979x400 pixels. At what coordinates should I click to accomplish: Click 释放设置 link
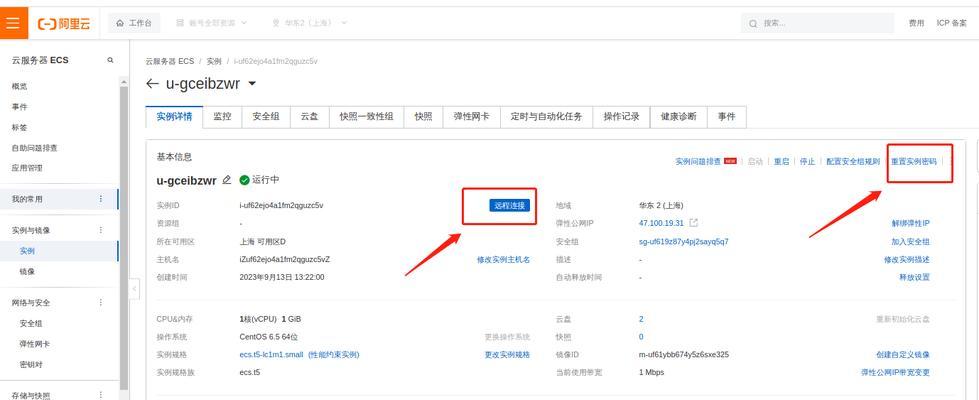(x=914, y=277)
